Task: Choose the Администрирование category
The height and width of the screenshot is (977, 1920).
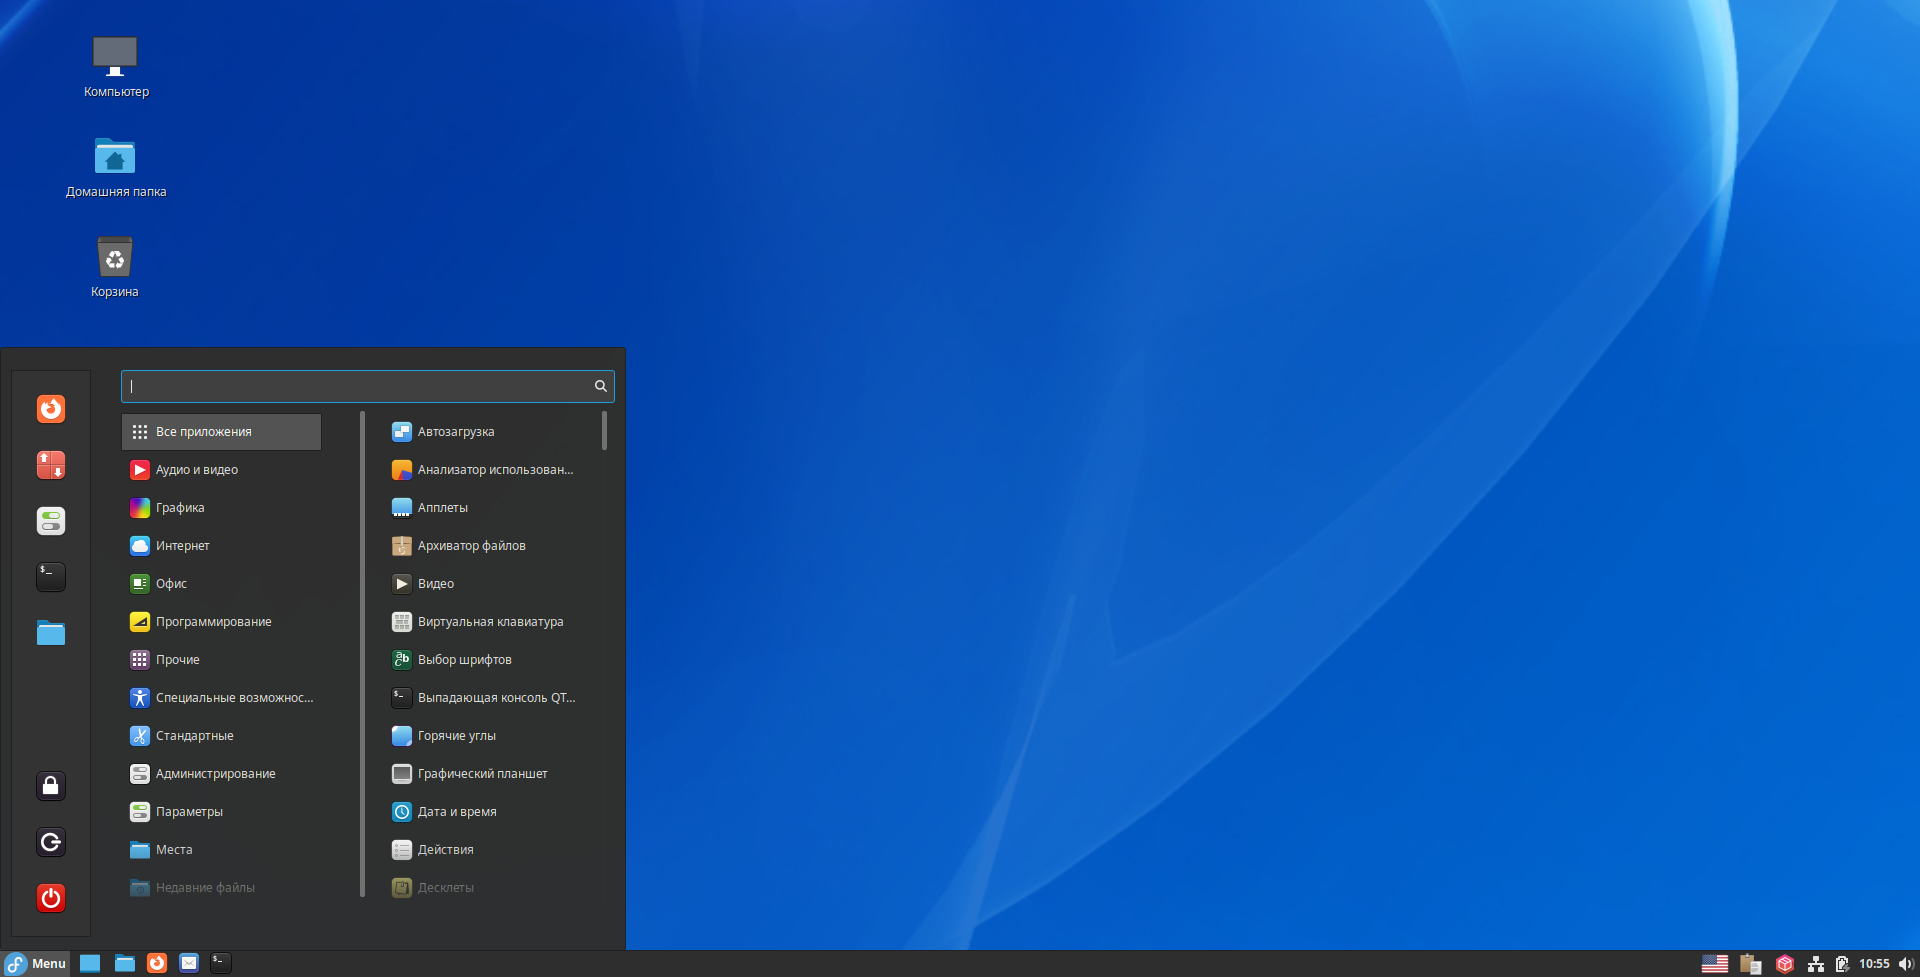Action: point(215,774)
